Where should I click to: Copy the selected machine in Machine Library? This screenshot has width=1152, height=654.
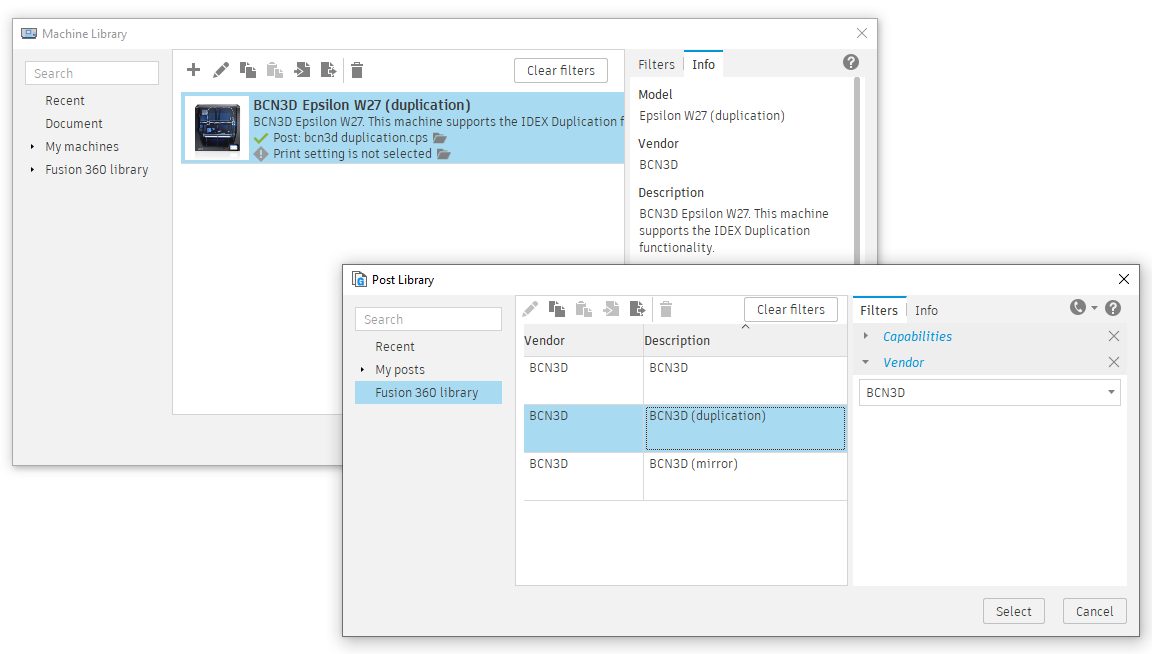click(x=248, y=70)
